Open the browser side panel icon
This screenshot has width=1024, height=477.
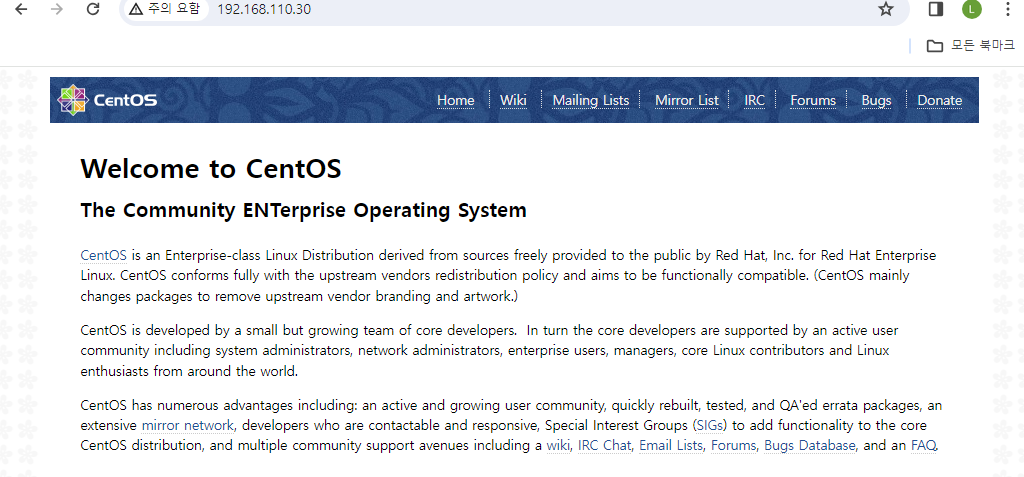[x=936, y=9]
